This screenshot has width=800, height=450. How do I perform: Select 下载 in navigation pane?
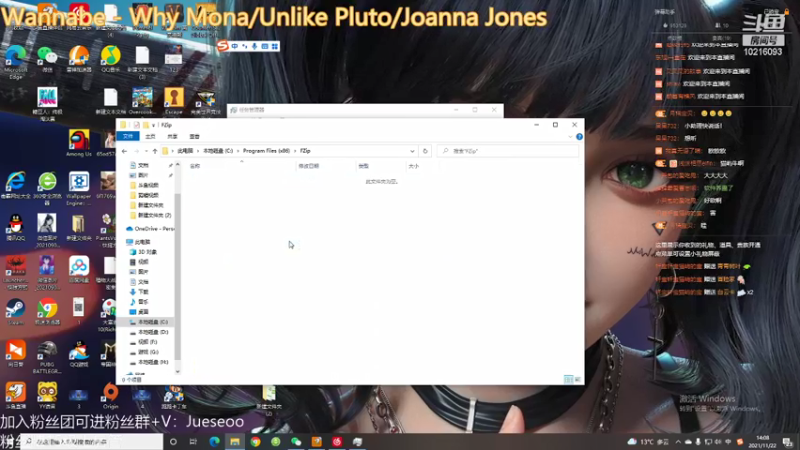[x=139, y=292]
